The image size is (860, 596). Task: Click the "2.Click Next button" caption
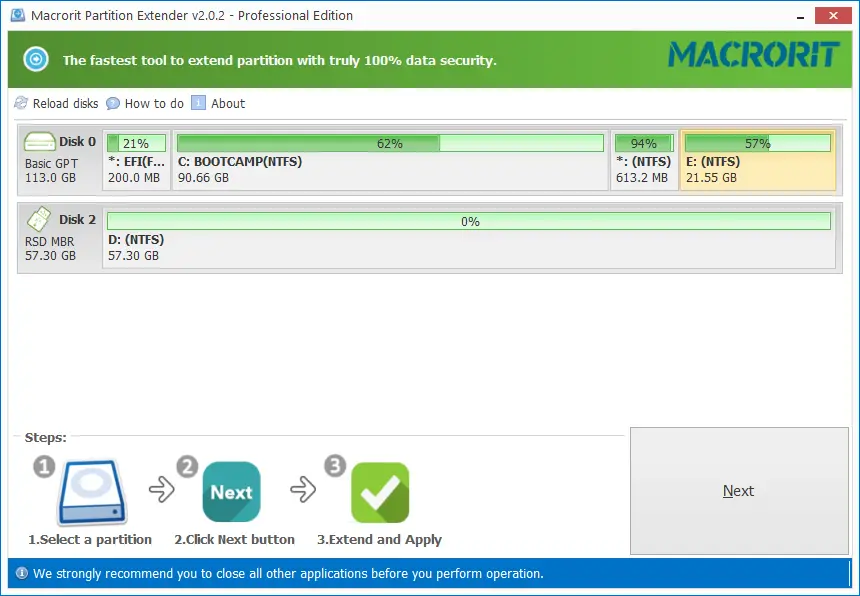235,540
